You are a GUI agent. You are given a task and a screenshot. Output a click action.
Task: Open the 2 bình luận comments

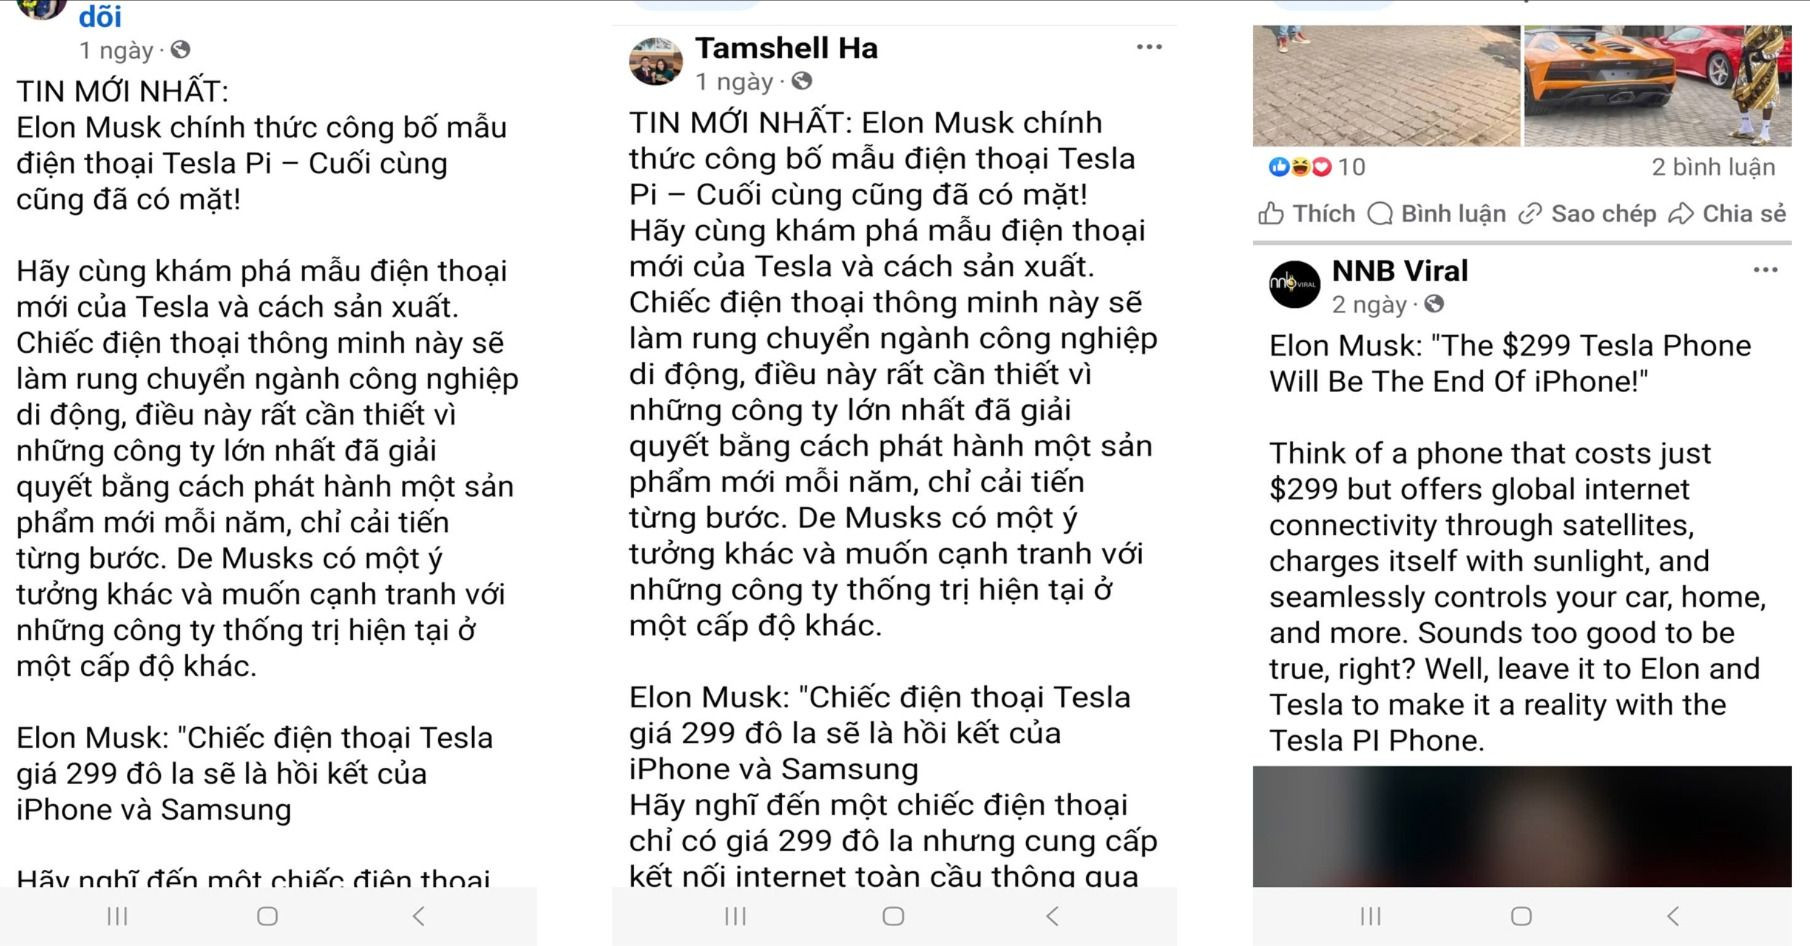1712,167
